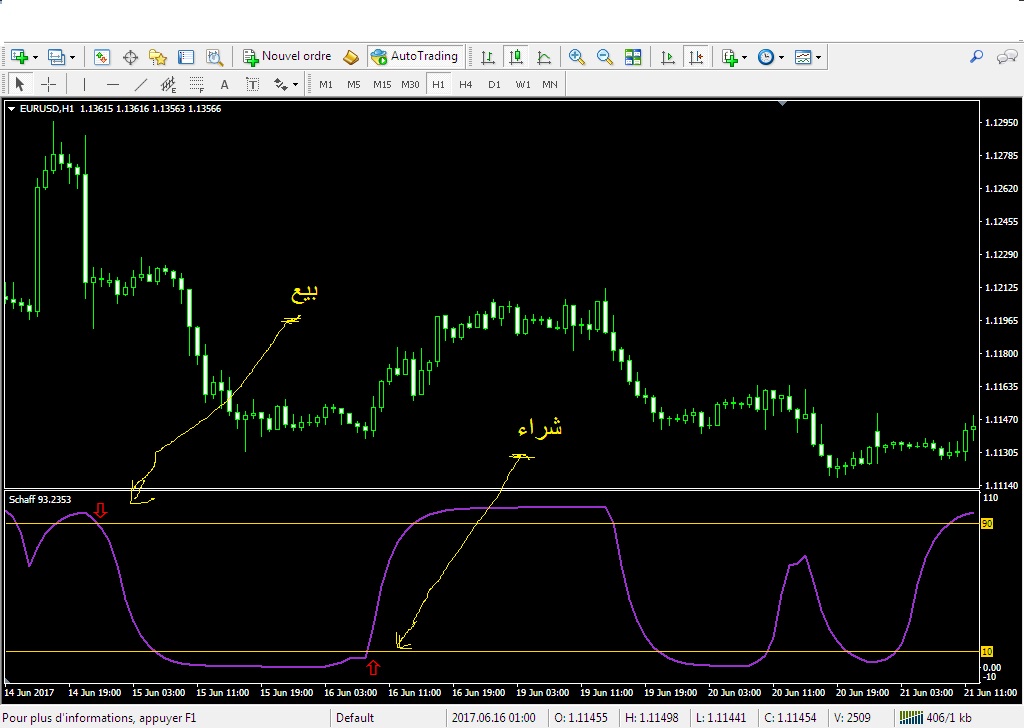Click the Zoom Out magnifier icon

605,57
